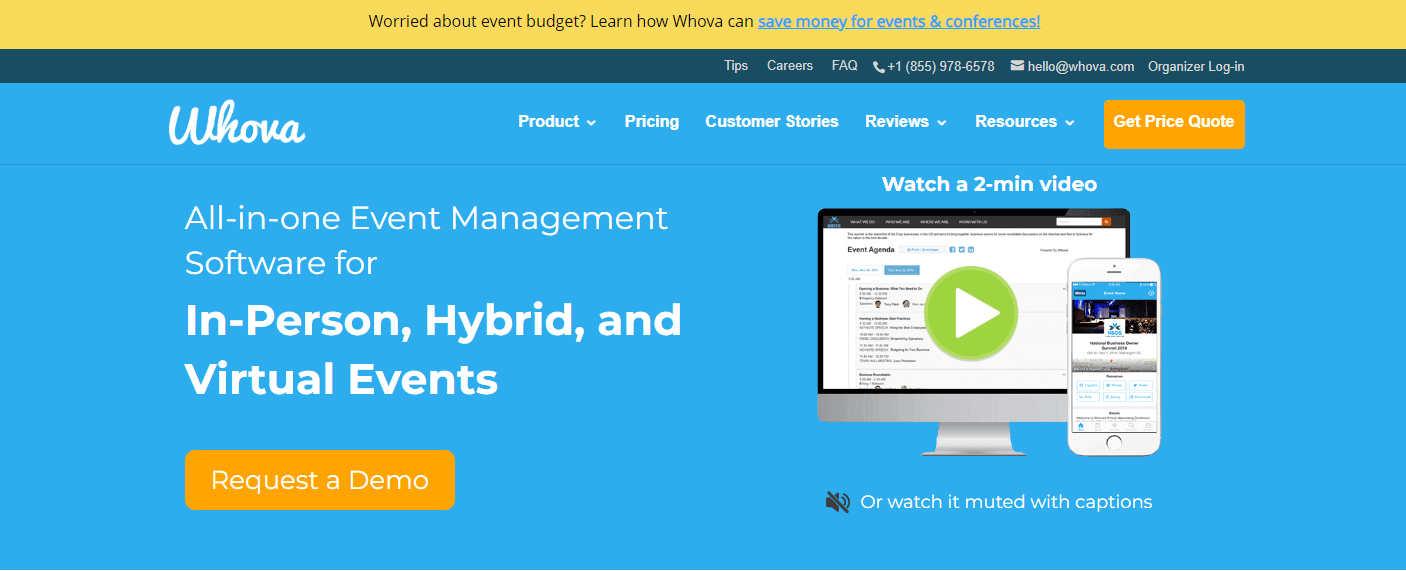Click 'All-in-one Event Management' text

pos(426,218)
